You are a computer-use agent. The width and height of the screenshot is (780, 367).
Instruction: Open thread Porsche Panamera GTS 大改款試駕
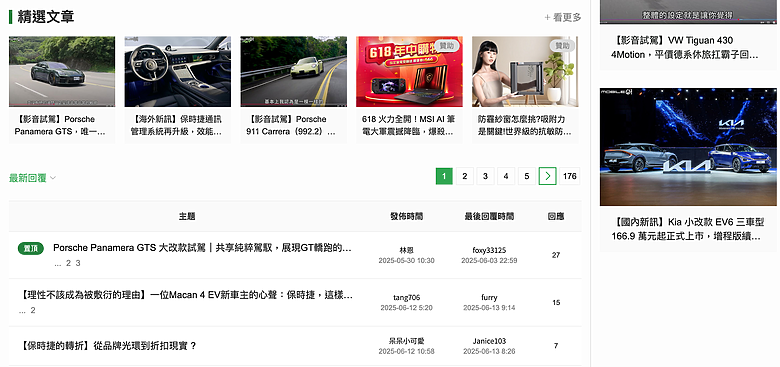(202, 248)
